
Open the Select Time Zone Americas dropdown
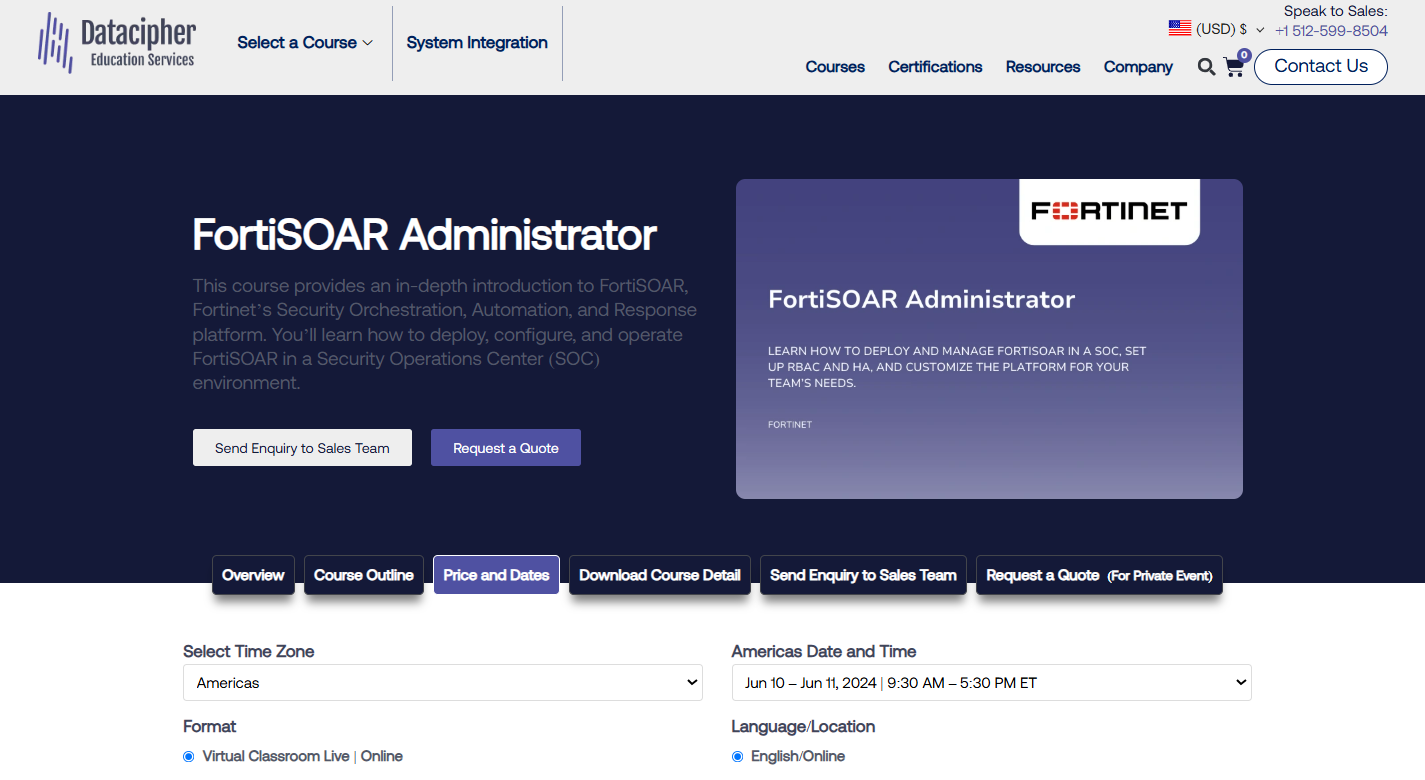[x=443, y=683]
